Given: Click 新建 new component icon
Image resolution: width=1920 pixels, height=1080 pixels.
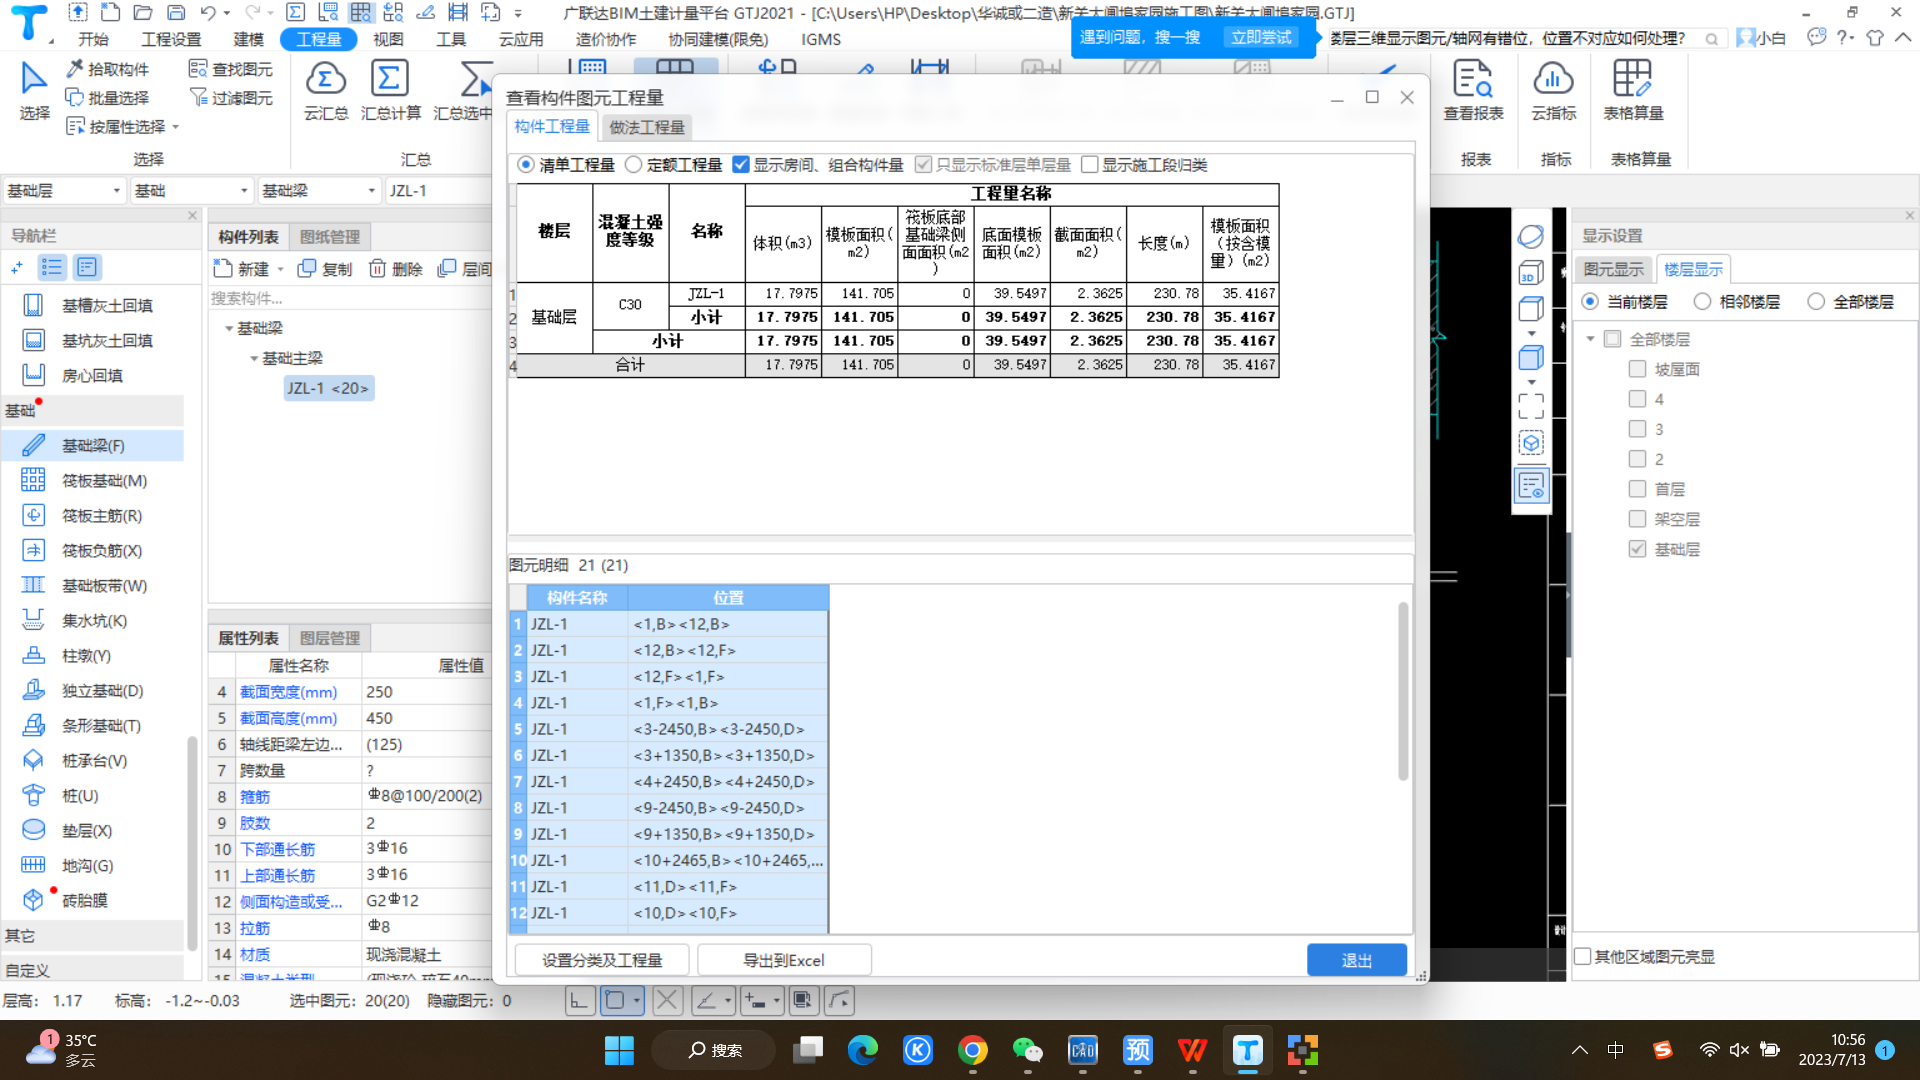Looking at the screenshot, I should [x=223, y=269].
